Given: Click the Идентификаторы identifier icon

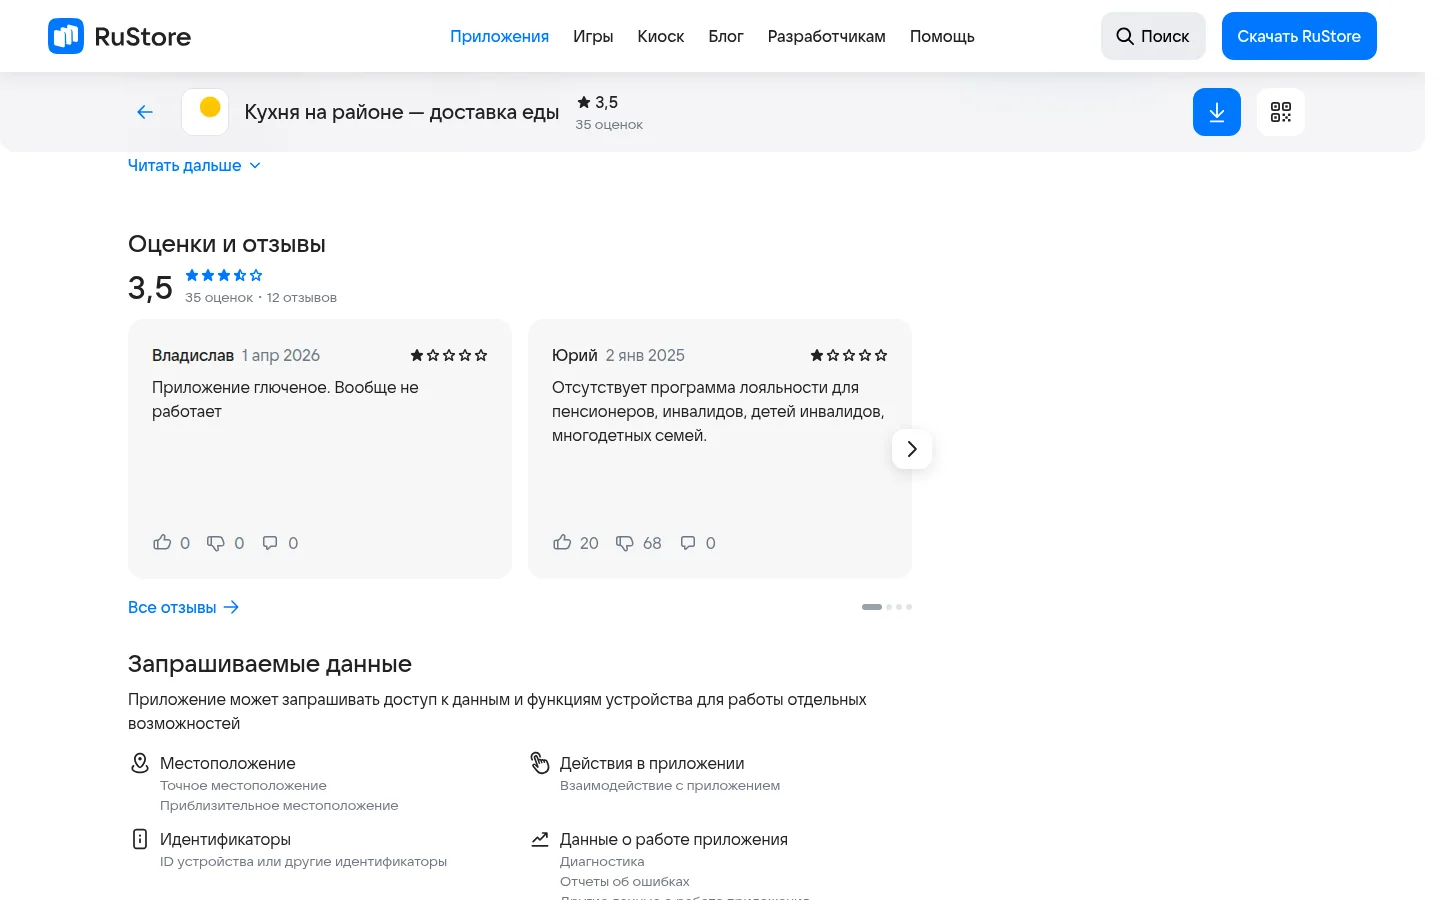Looking at the screenshot, I should point(140,839).
